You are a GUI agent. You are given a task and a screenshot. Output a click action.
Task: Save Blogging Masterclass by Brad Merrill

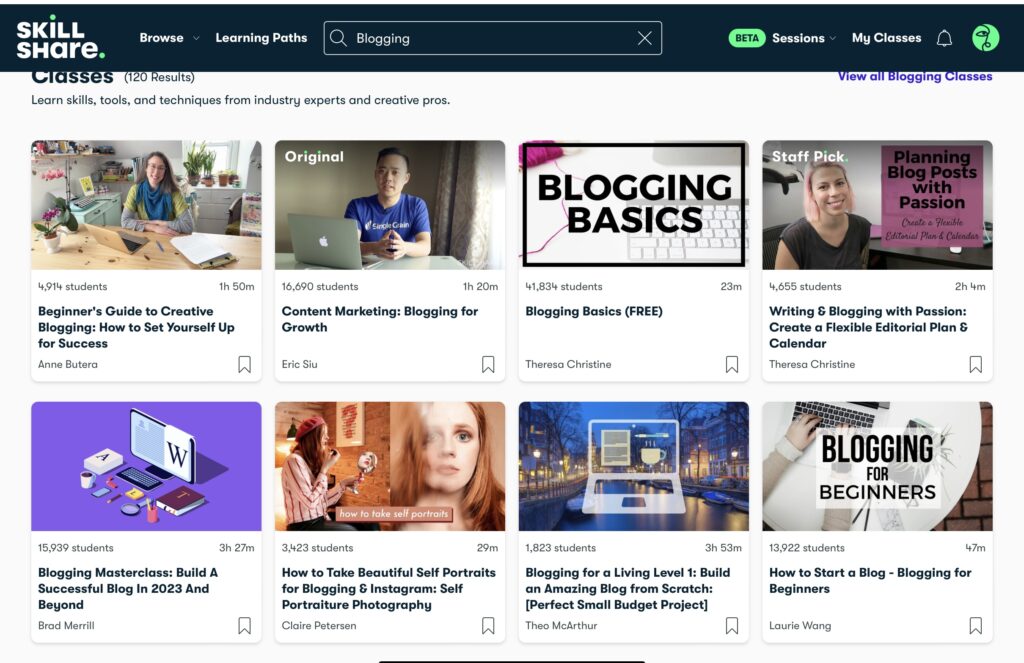click(244, 626)
